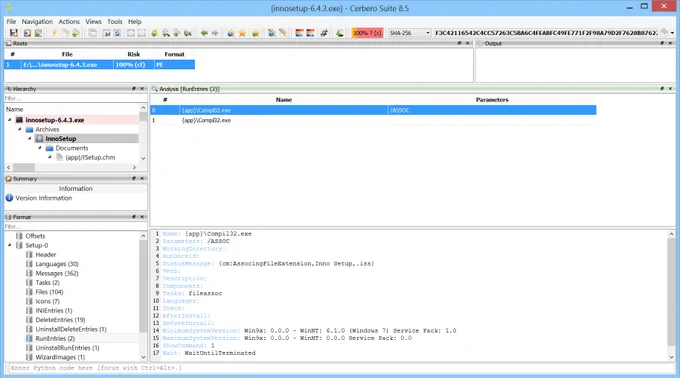The image size is (680, 378).
Task: Collapse the innosetup-6.4.3.exe tree node
Action: [x=10, y=120]
